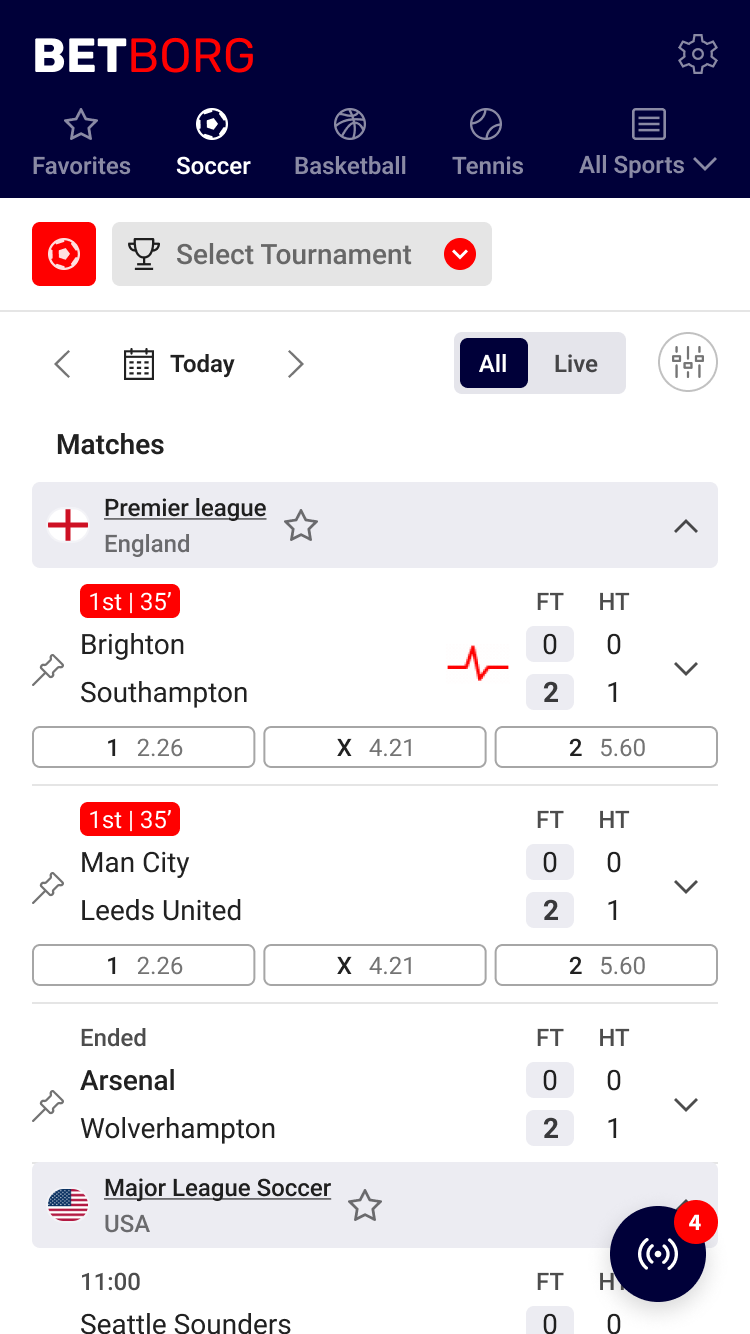The image size is (750, 1334).
Task: Collapse the Premier league section
Action: [x=686, y=526]
